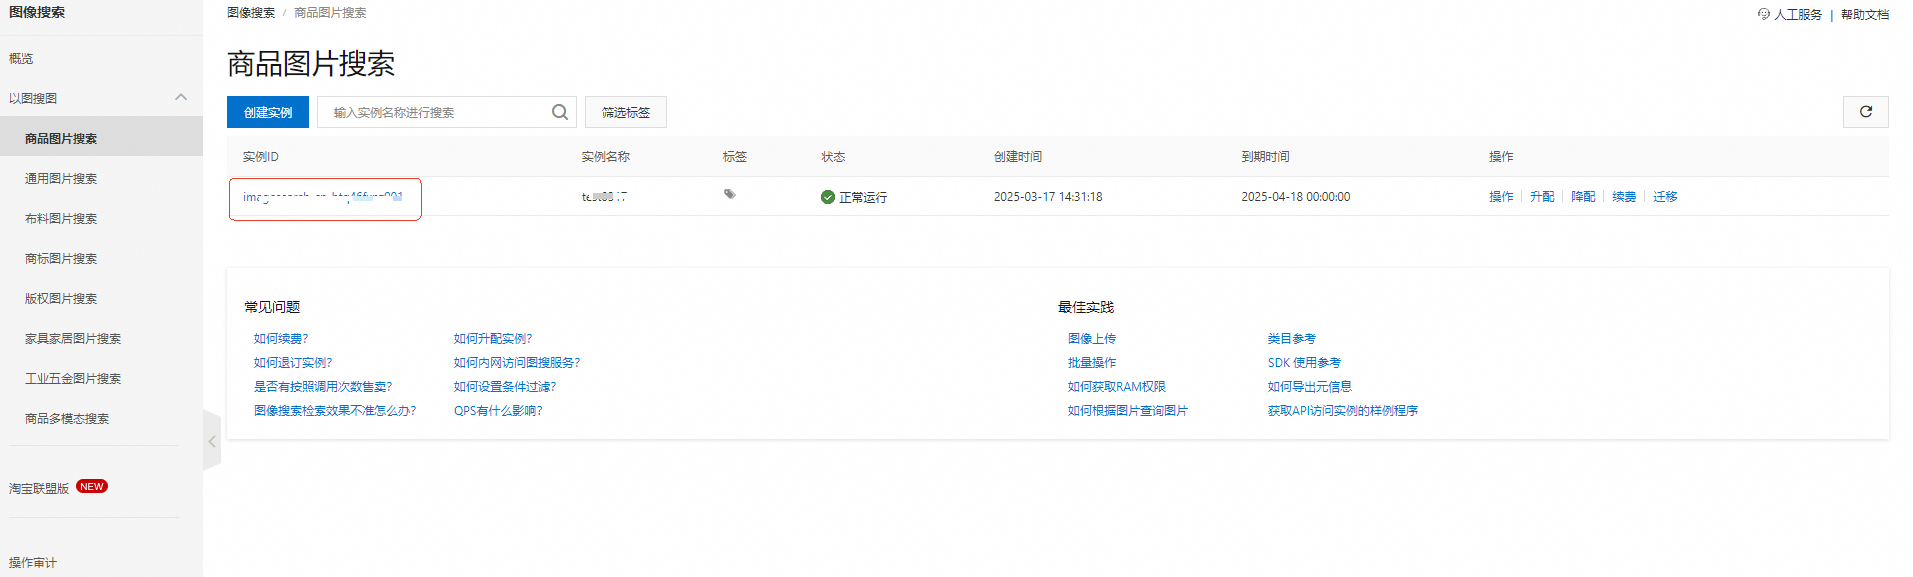Screen dimensions: 1913x577
Task: Click 迁移 link in instance row
Action: [1665, 197]
